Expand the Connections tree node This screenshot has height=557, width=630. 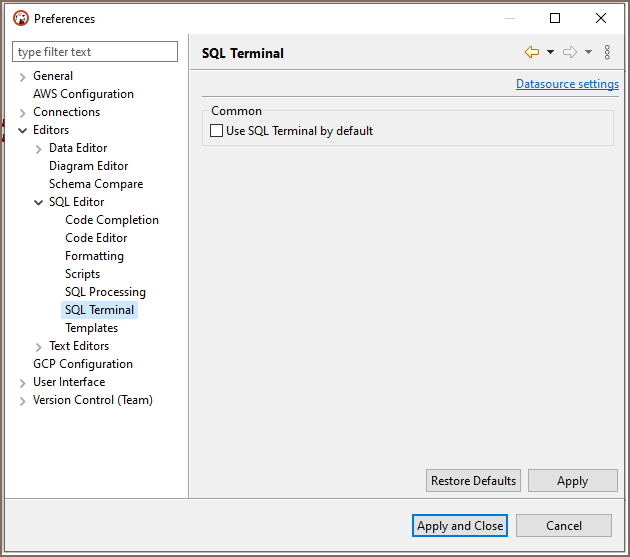tap(22, 113)
